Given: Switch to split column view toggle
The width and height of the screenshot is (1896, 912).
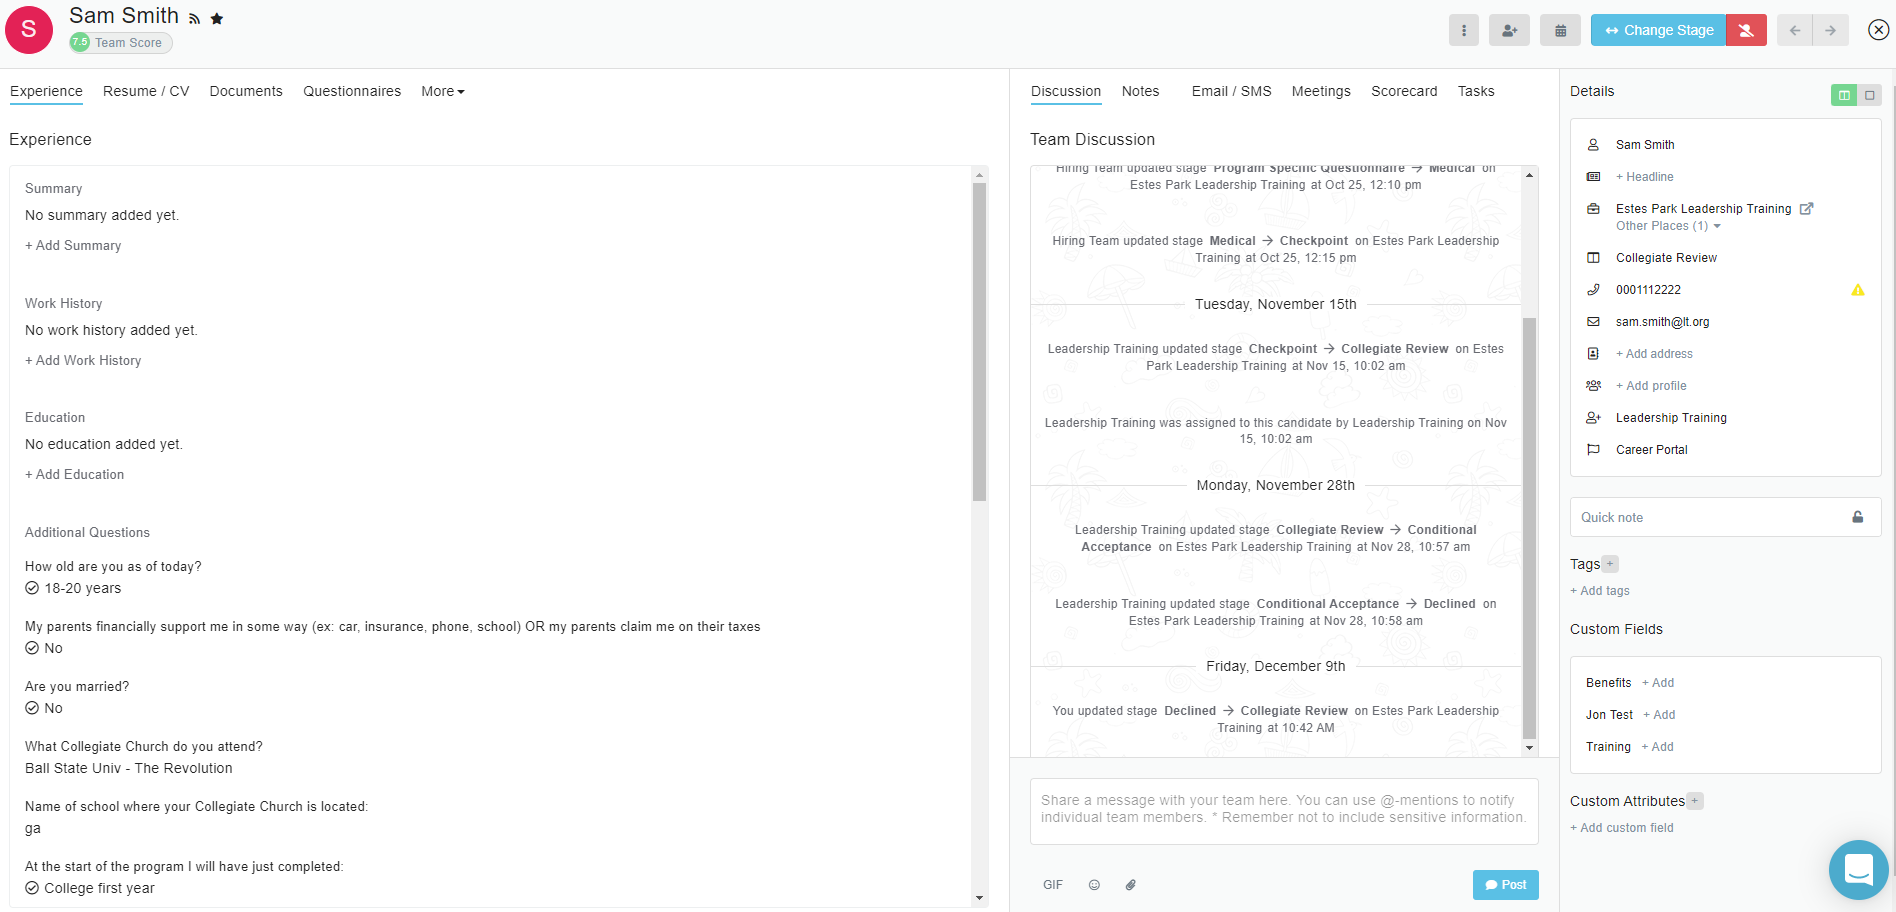Looking at the screenshot, I should [1844, 95].
